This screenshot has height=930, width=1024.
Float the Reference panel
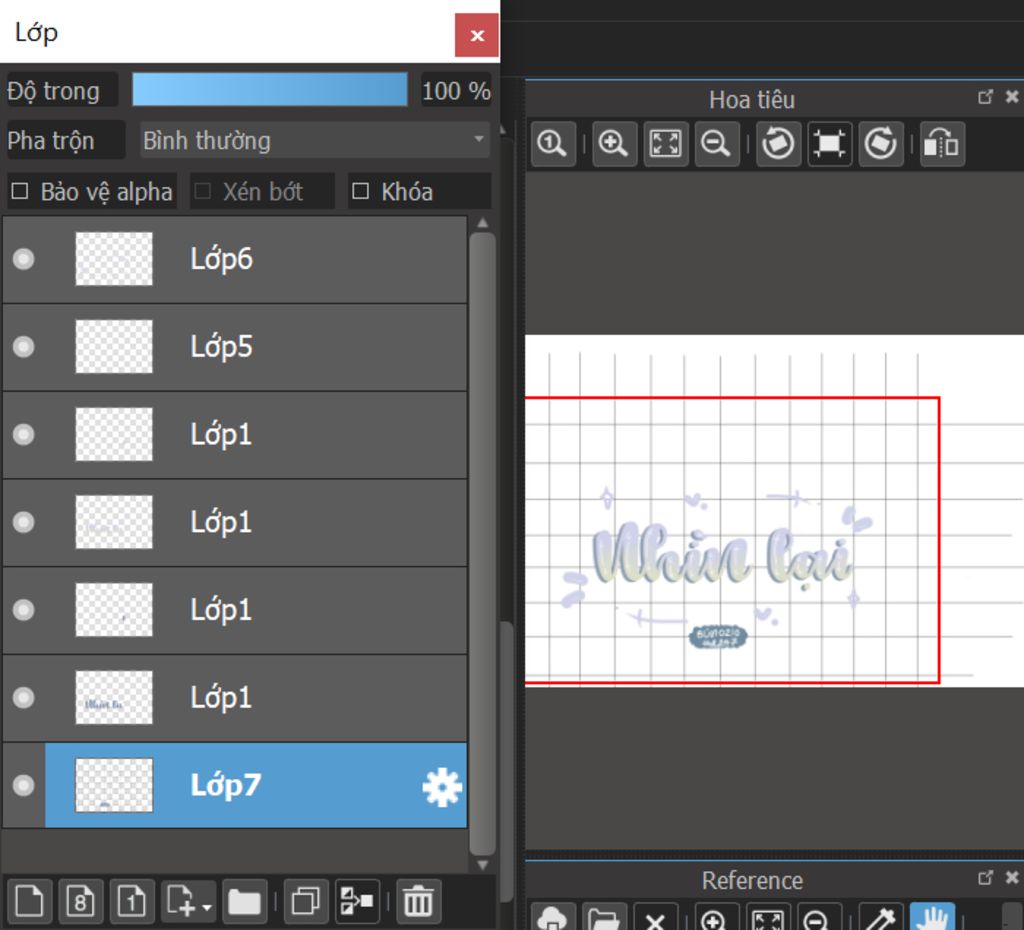pos(985,878)
